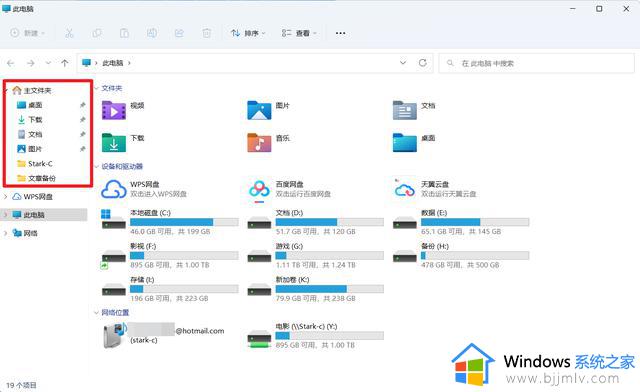The image size is (640, 392).
Task: Click the pin icon beside sidebar 下载
Action: click(x=82, y=120)
